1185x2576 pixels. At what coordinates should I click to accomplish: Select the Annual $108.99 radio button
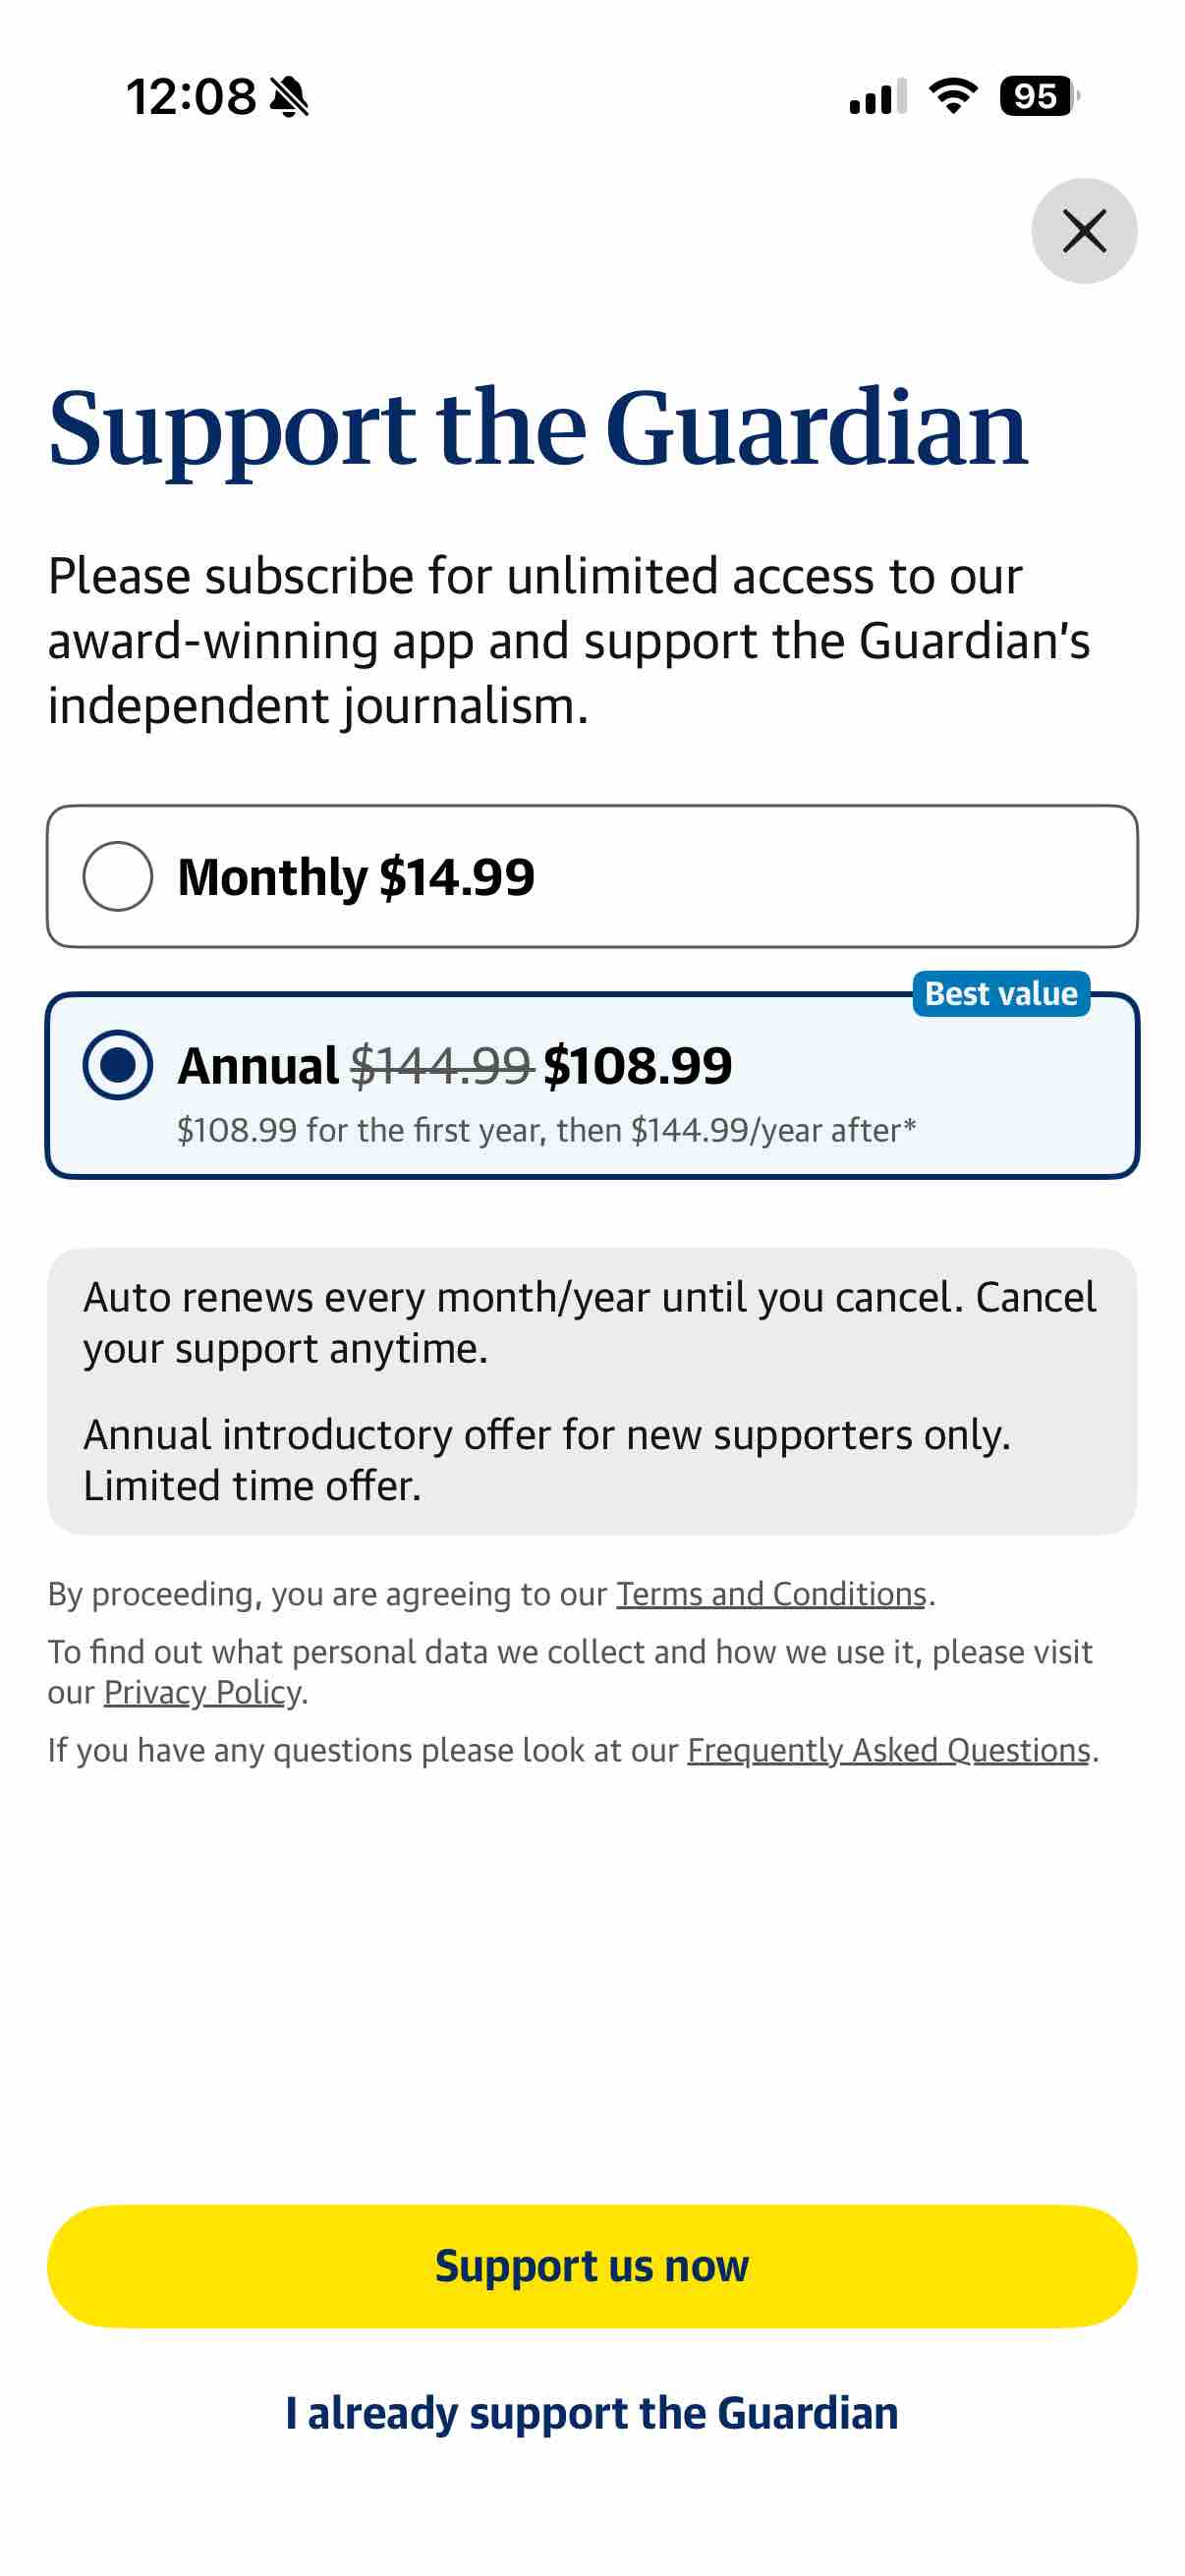pos(118,1064)
